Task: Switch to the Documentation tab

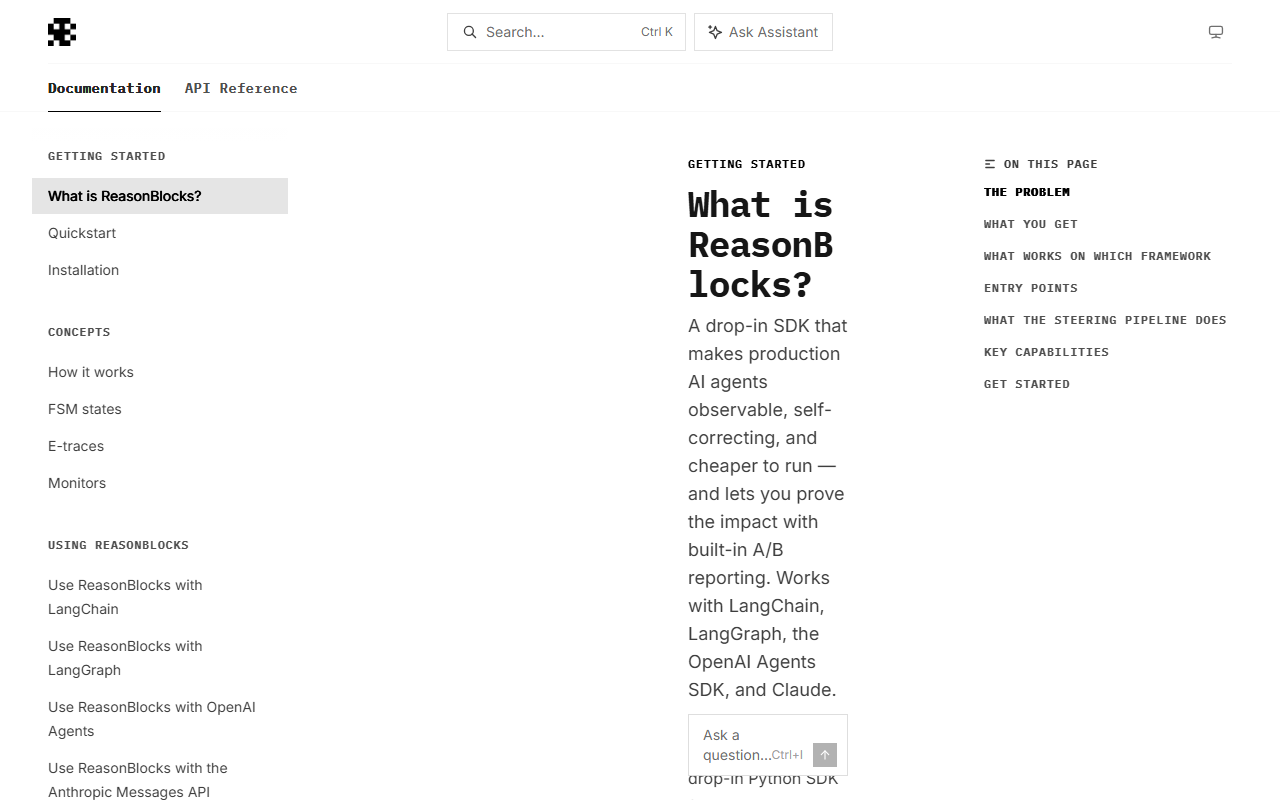Action: 104,88
